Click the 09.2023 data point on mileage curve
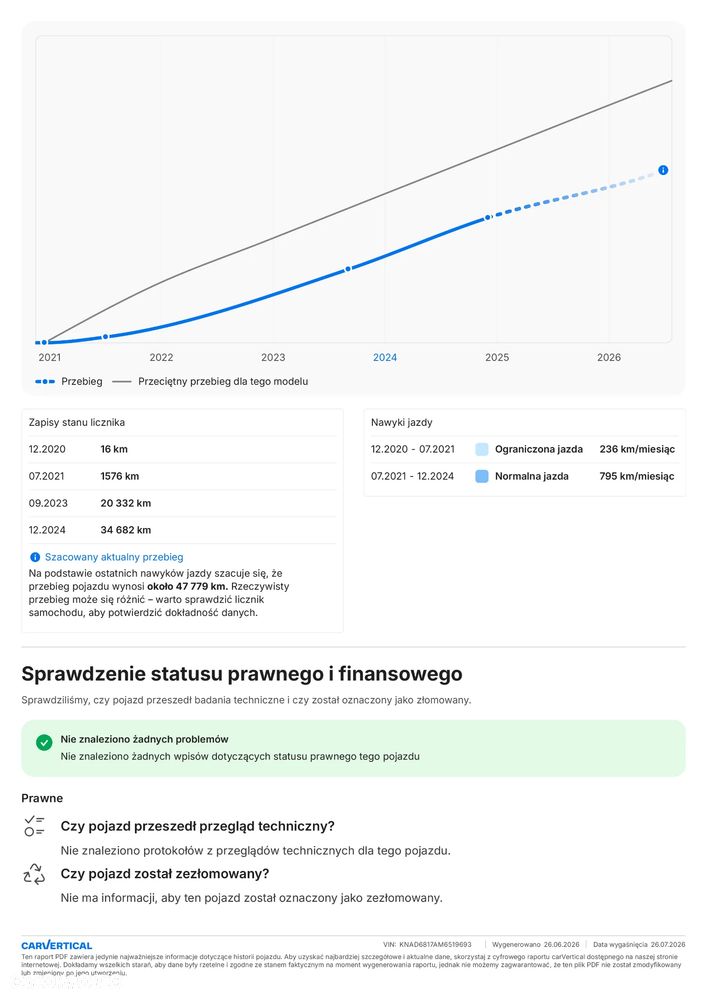This screenshot has height=999, width=707. click(x=348, y=269)
